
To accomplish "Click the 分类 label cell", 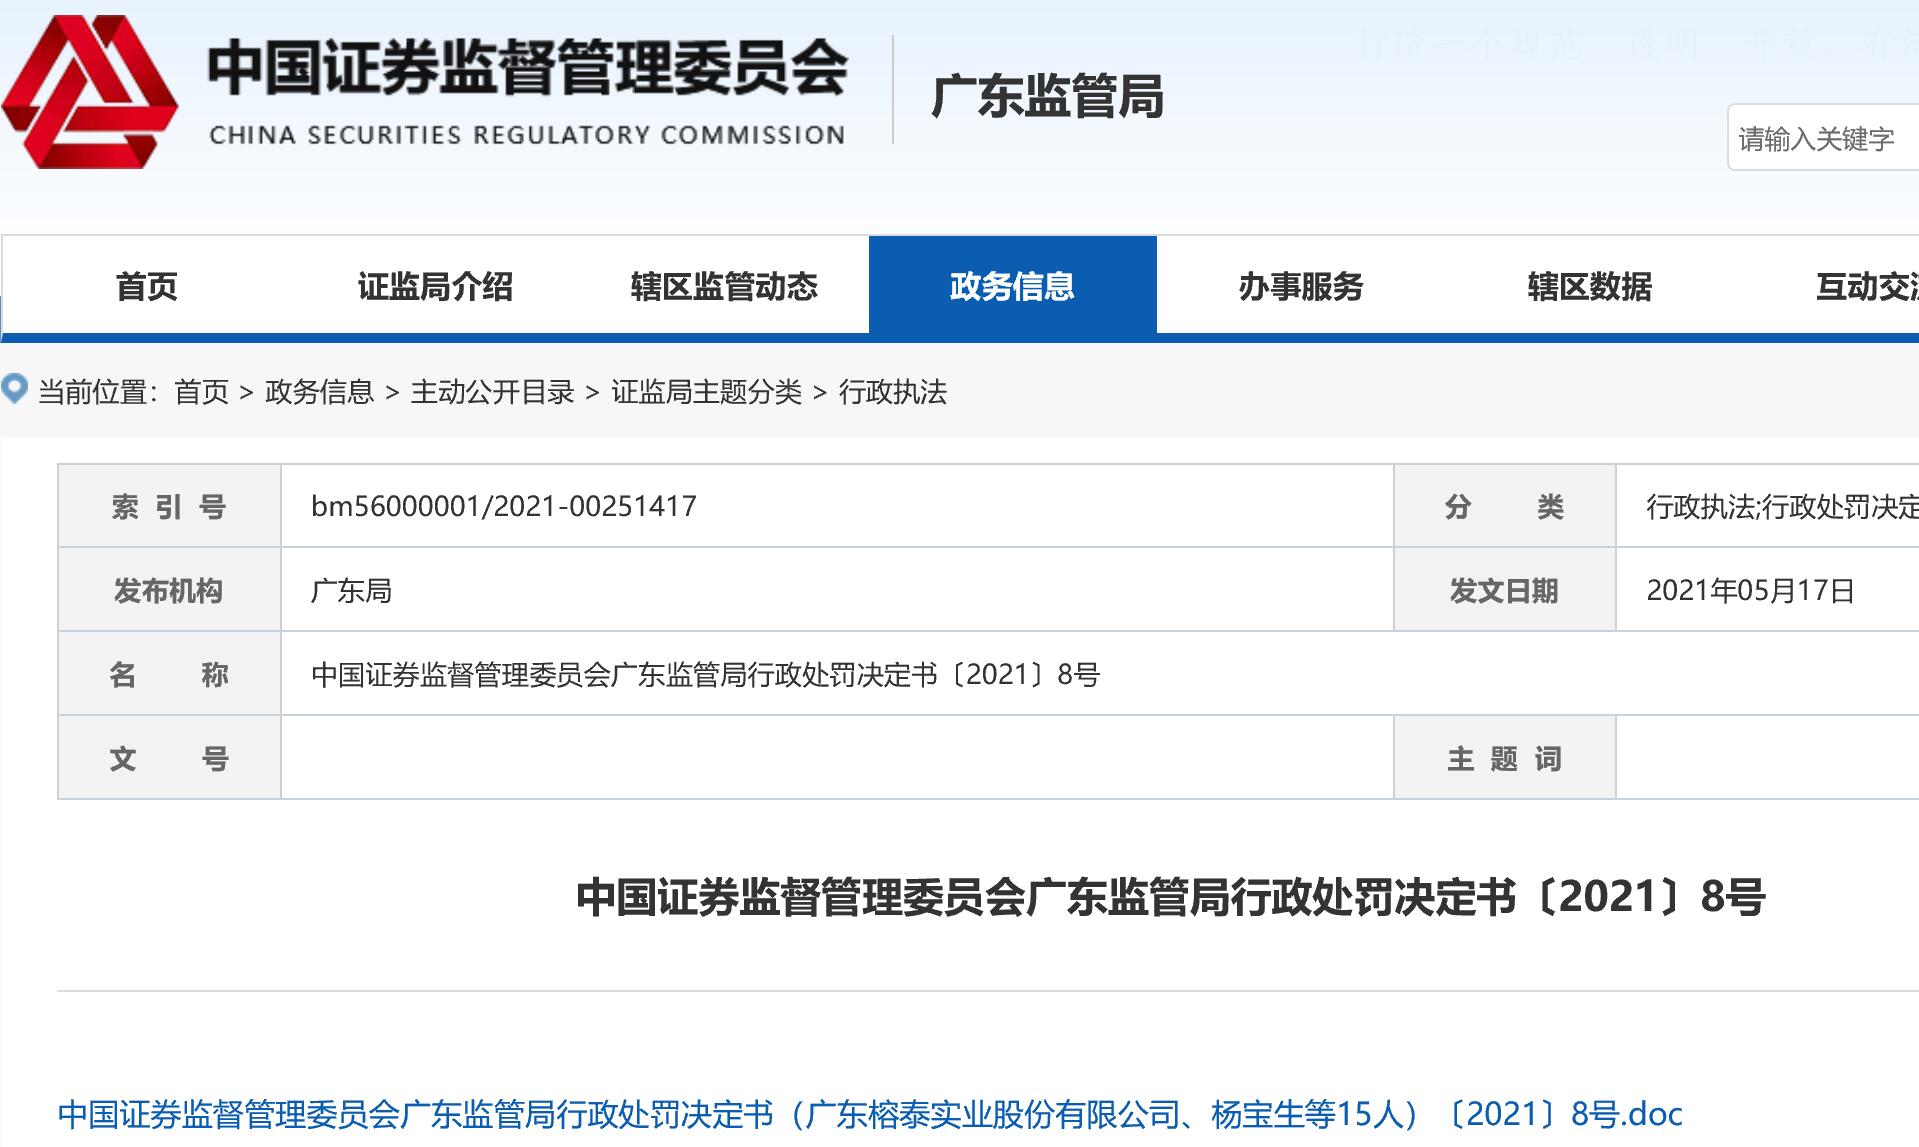I will coord(1504,506).
